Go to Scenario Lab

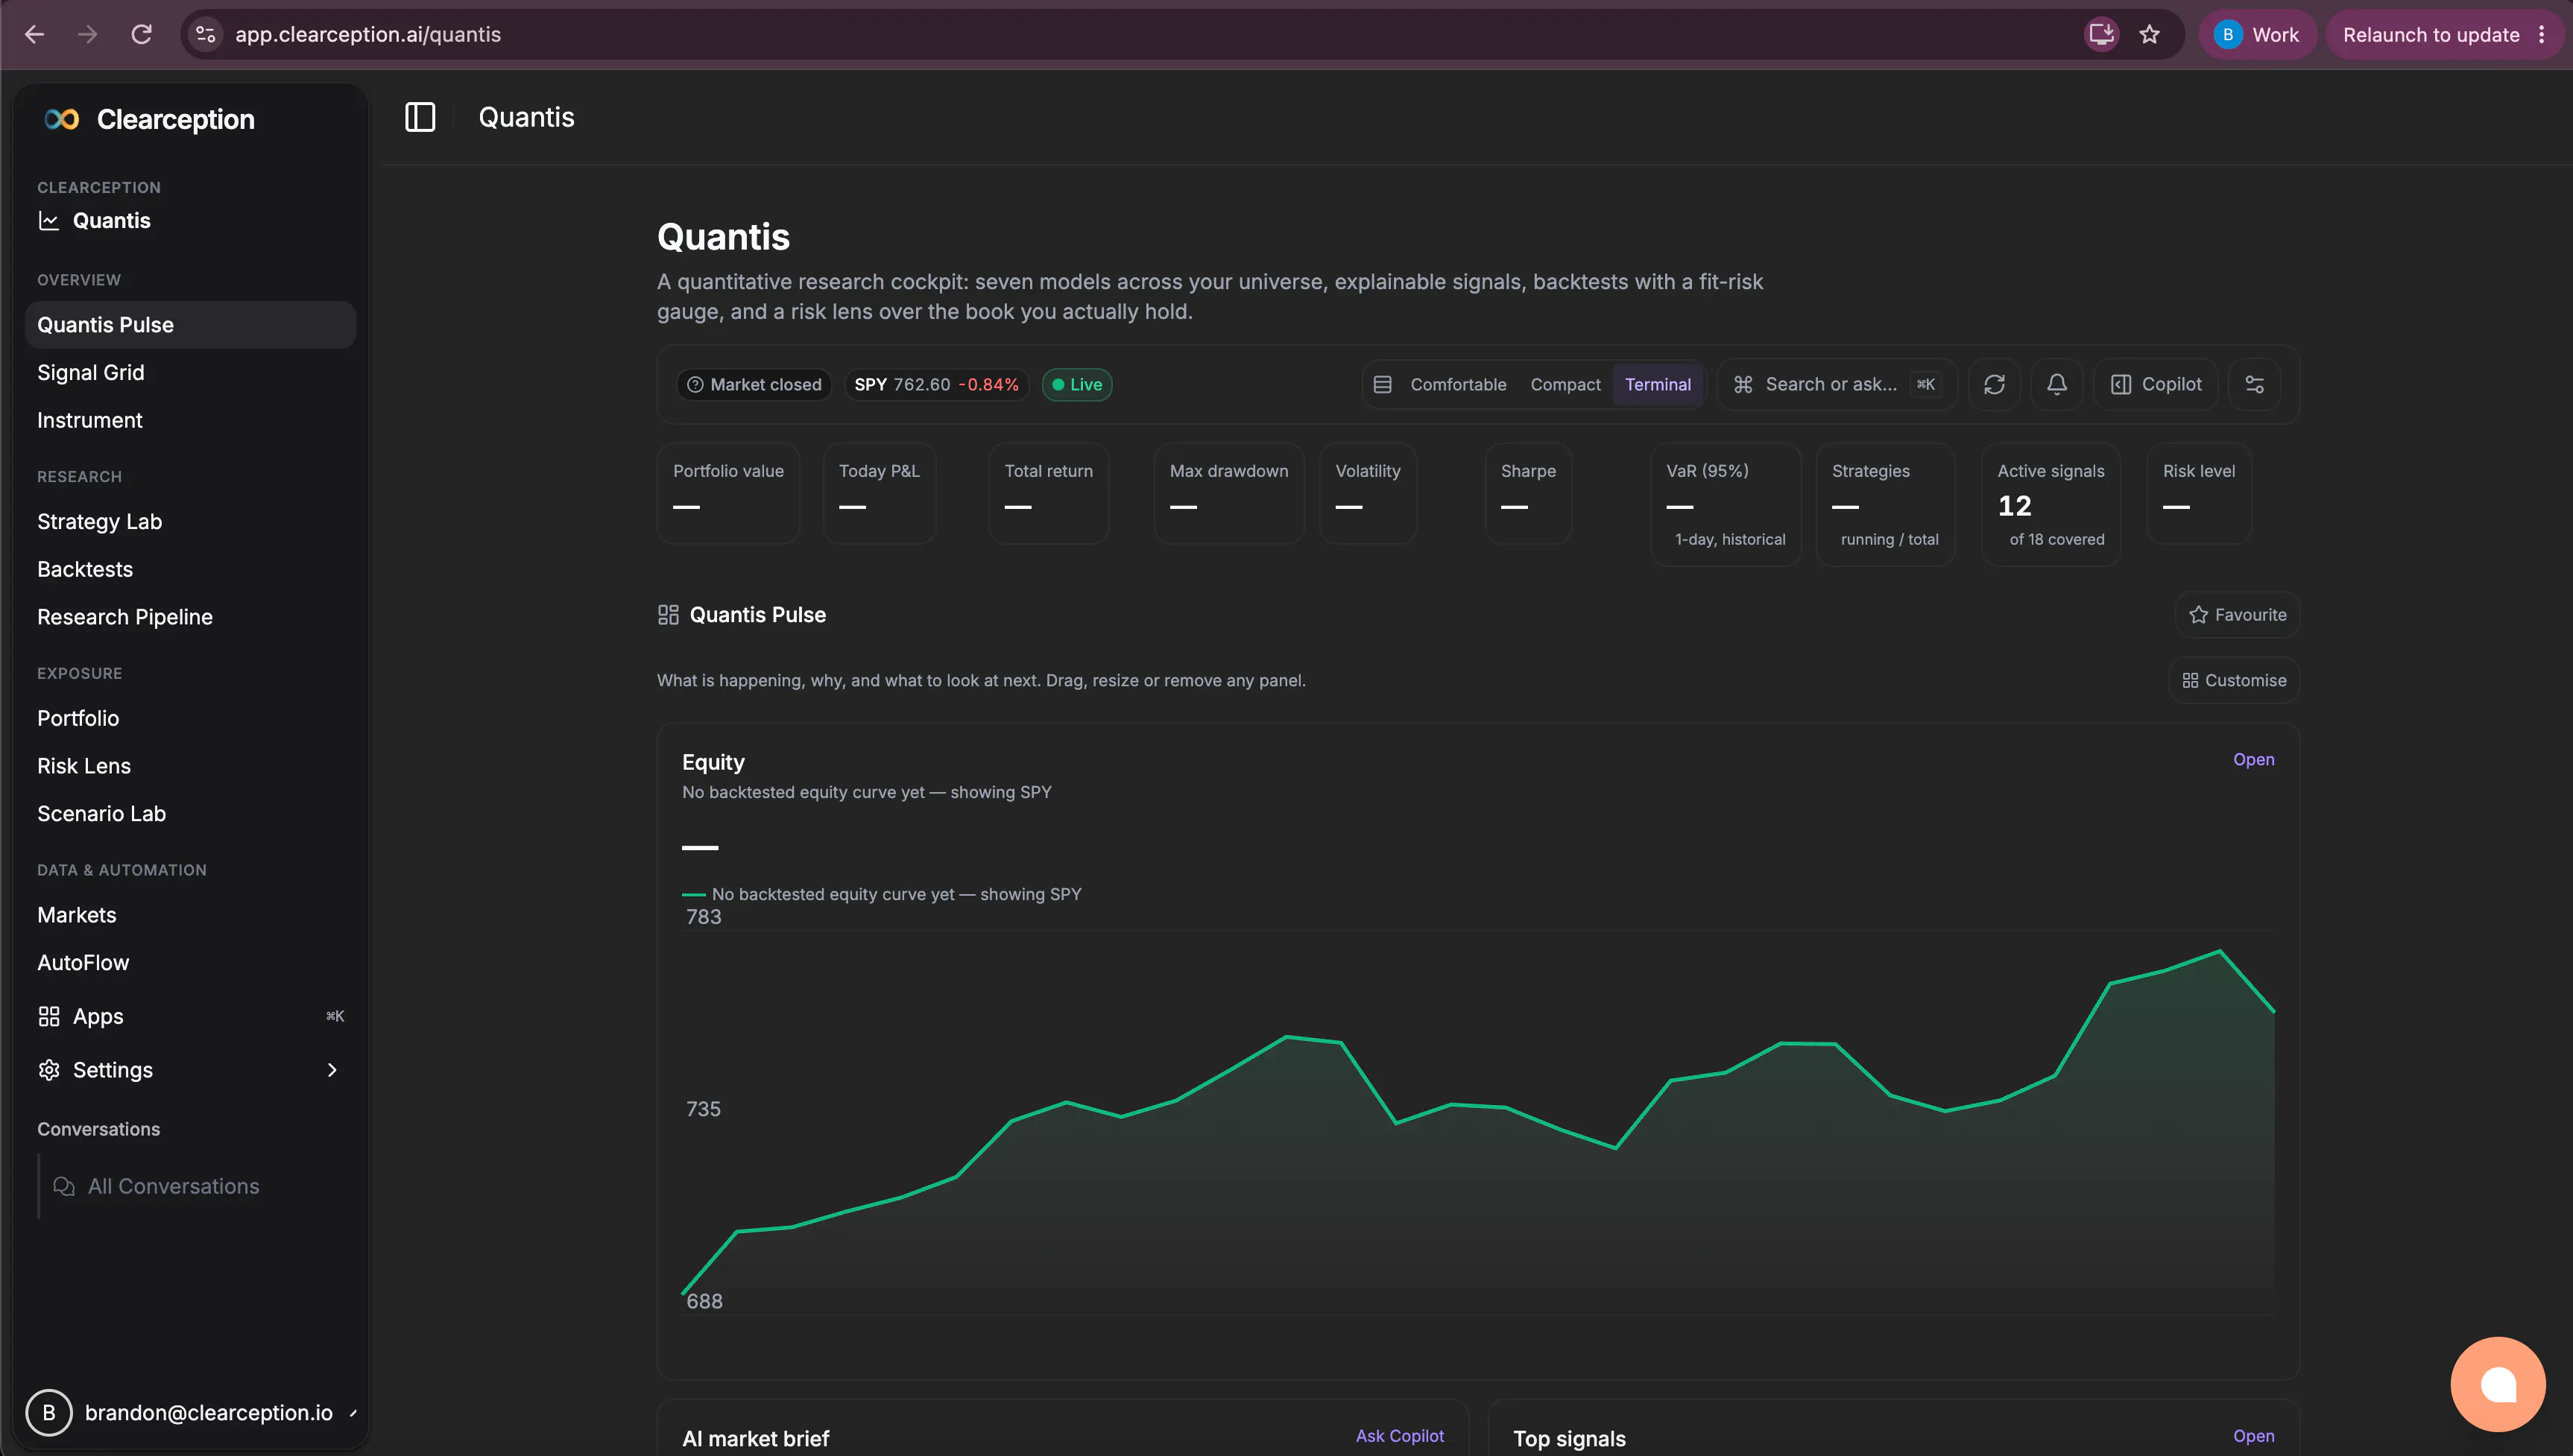coord(190,814)
